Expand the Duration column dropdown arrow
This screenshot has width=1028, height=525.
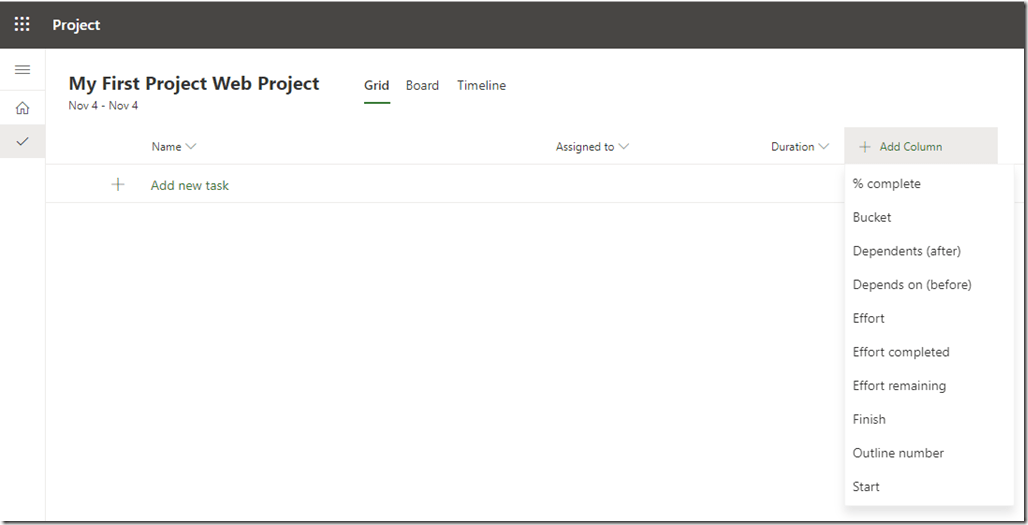pyautogui.click(x=824, y=147)
